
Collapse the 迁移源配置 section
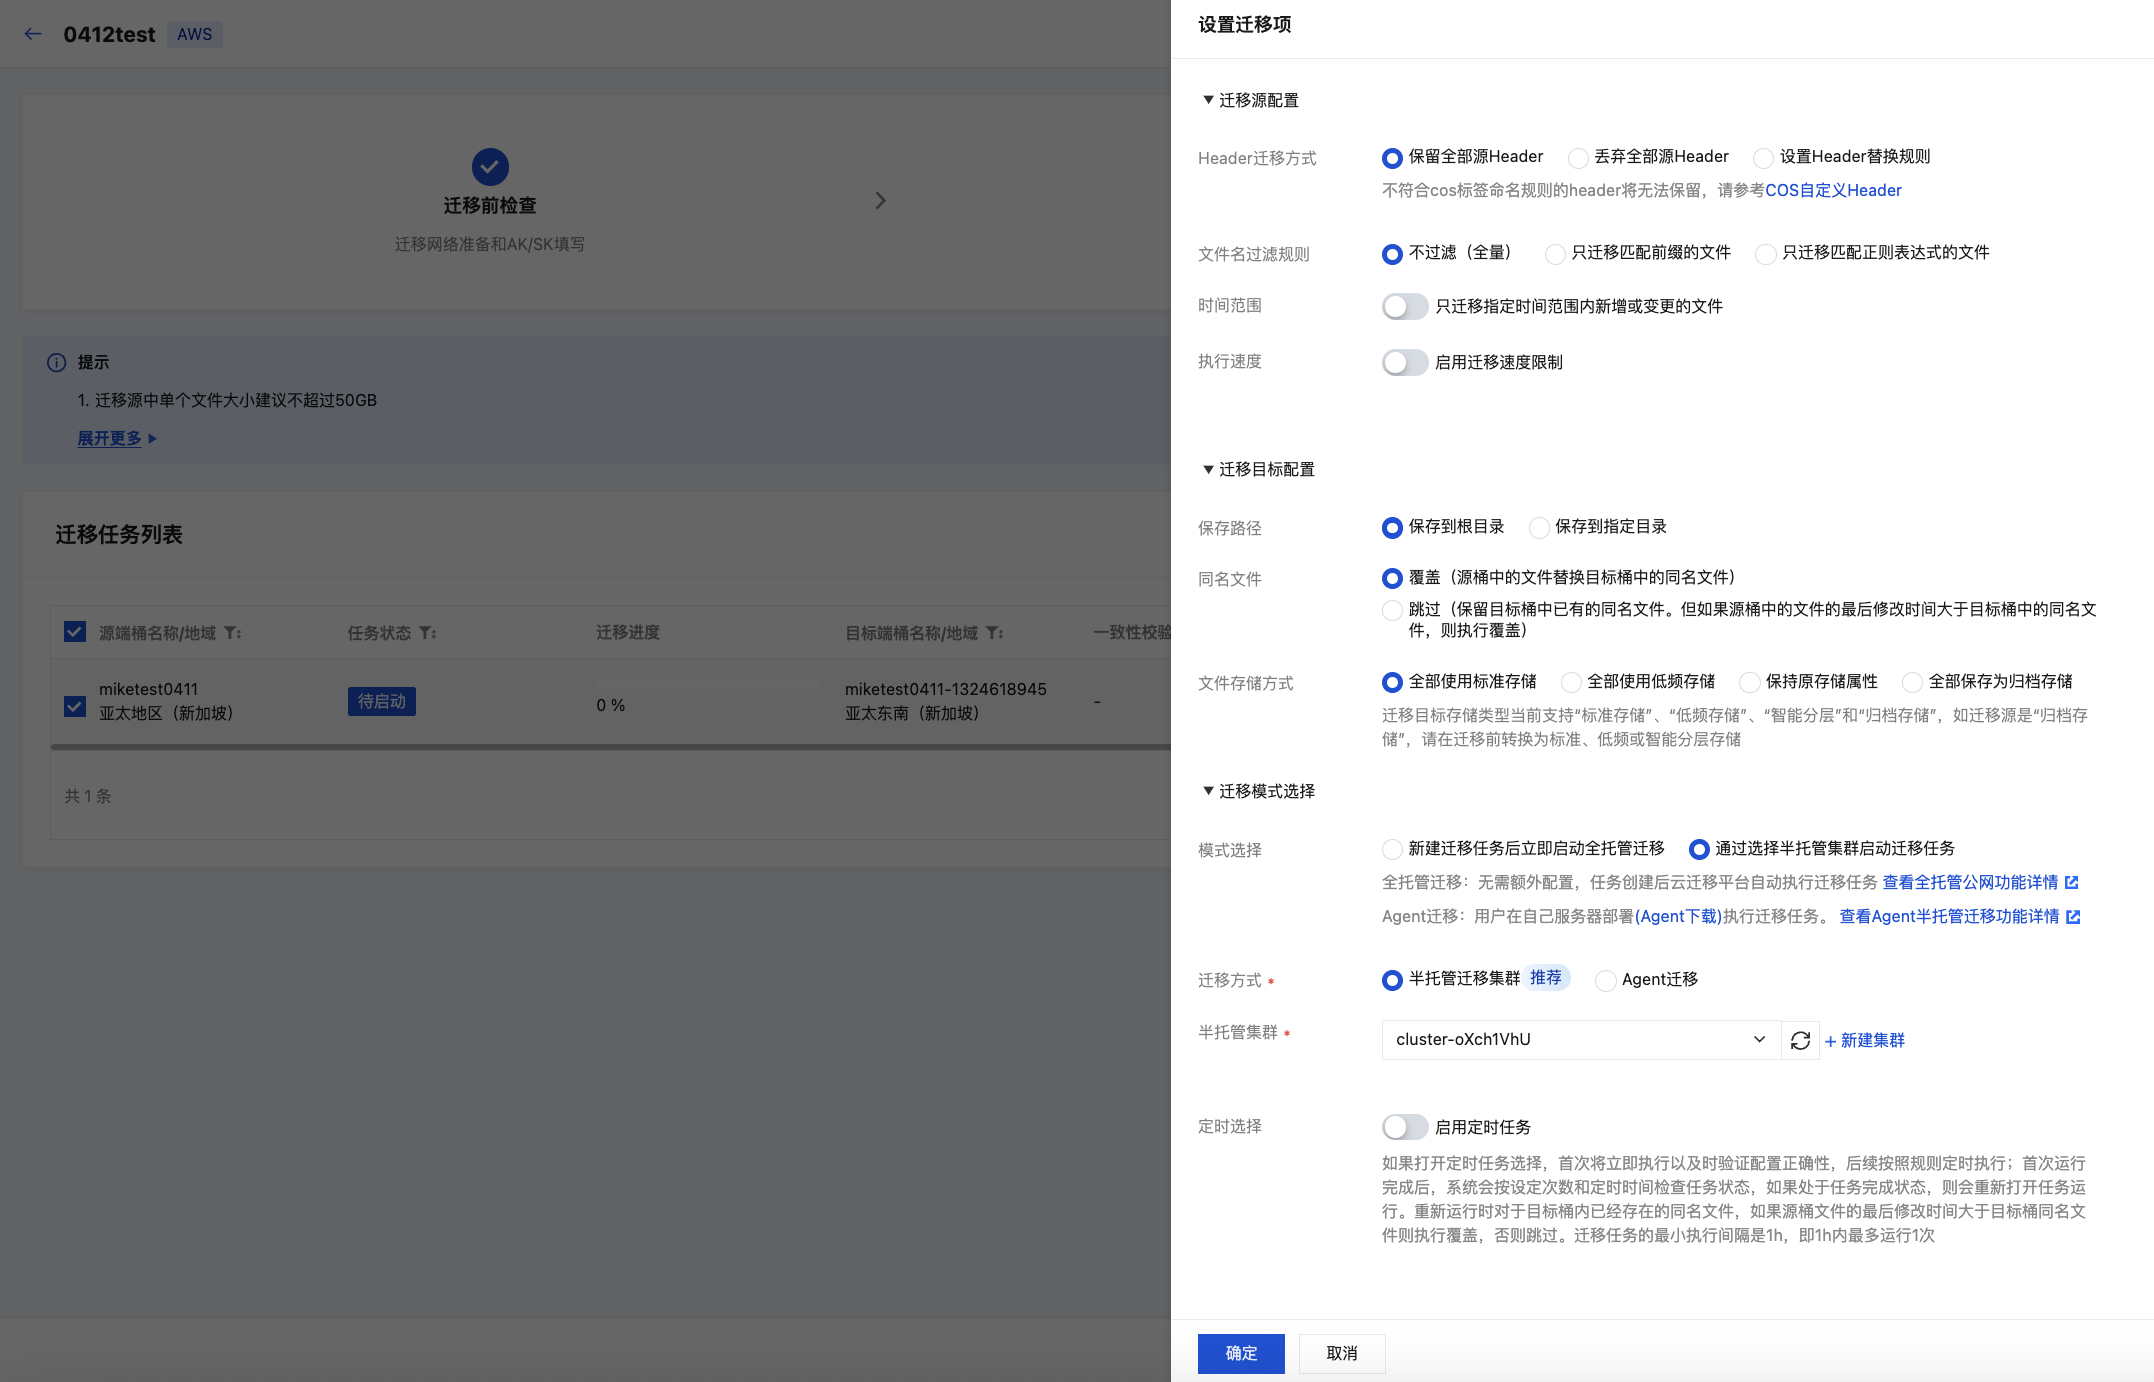coord(1208,100)
